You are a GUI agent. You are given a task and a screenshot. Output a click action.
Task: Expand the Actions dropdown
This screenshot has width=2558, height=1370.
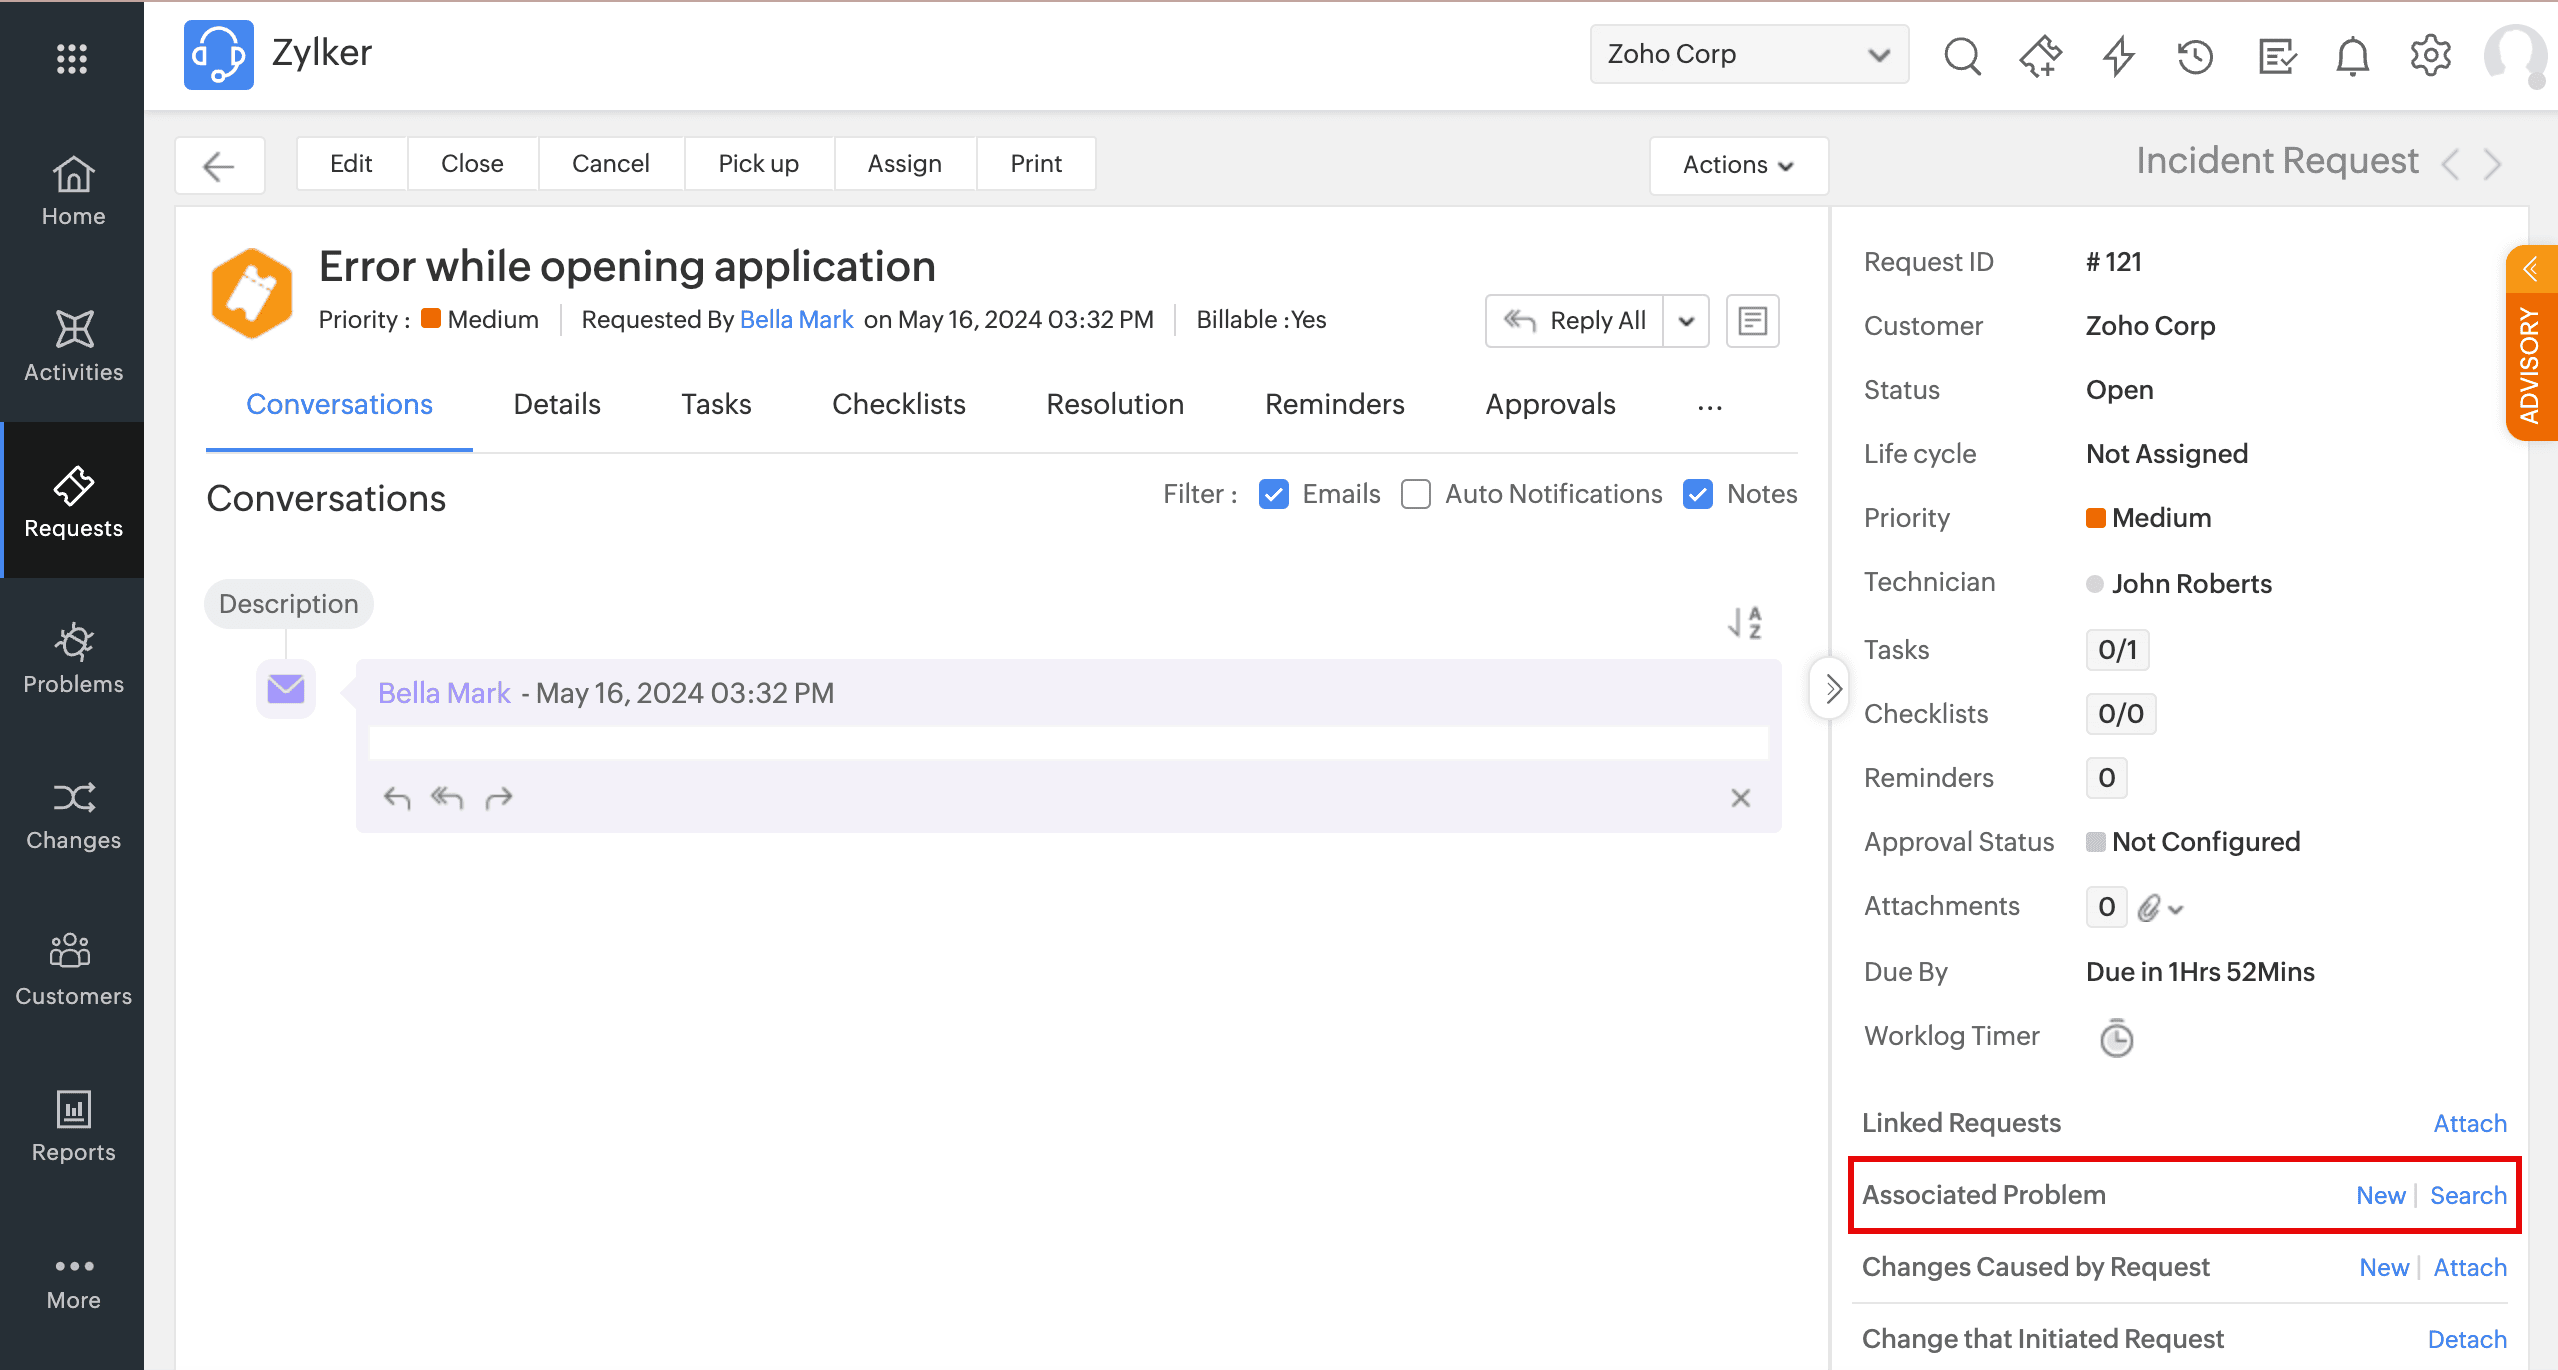(x=1738, y=164)
